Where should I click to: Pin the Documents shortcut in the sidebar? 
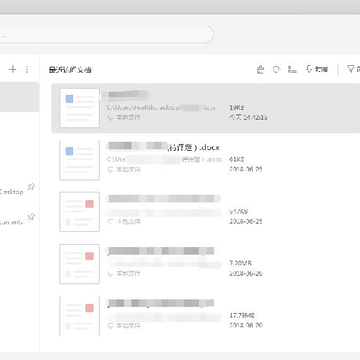point(31,217)
